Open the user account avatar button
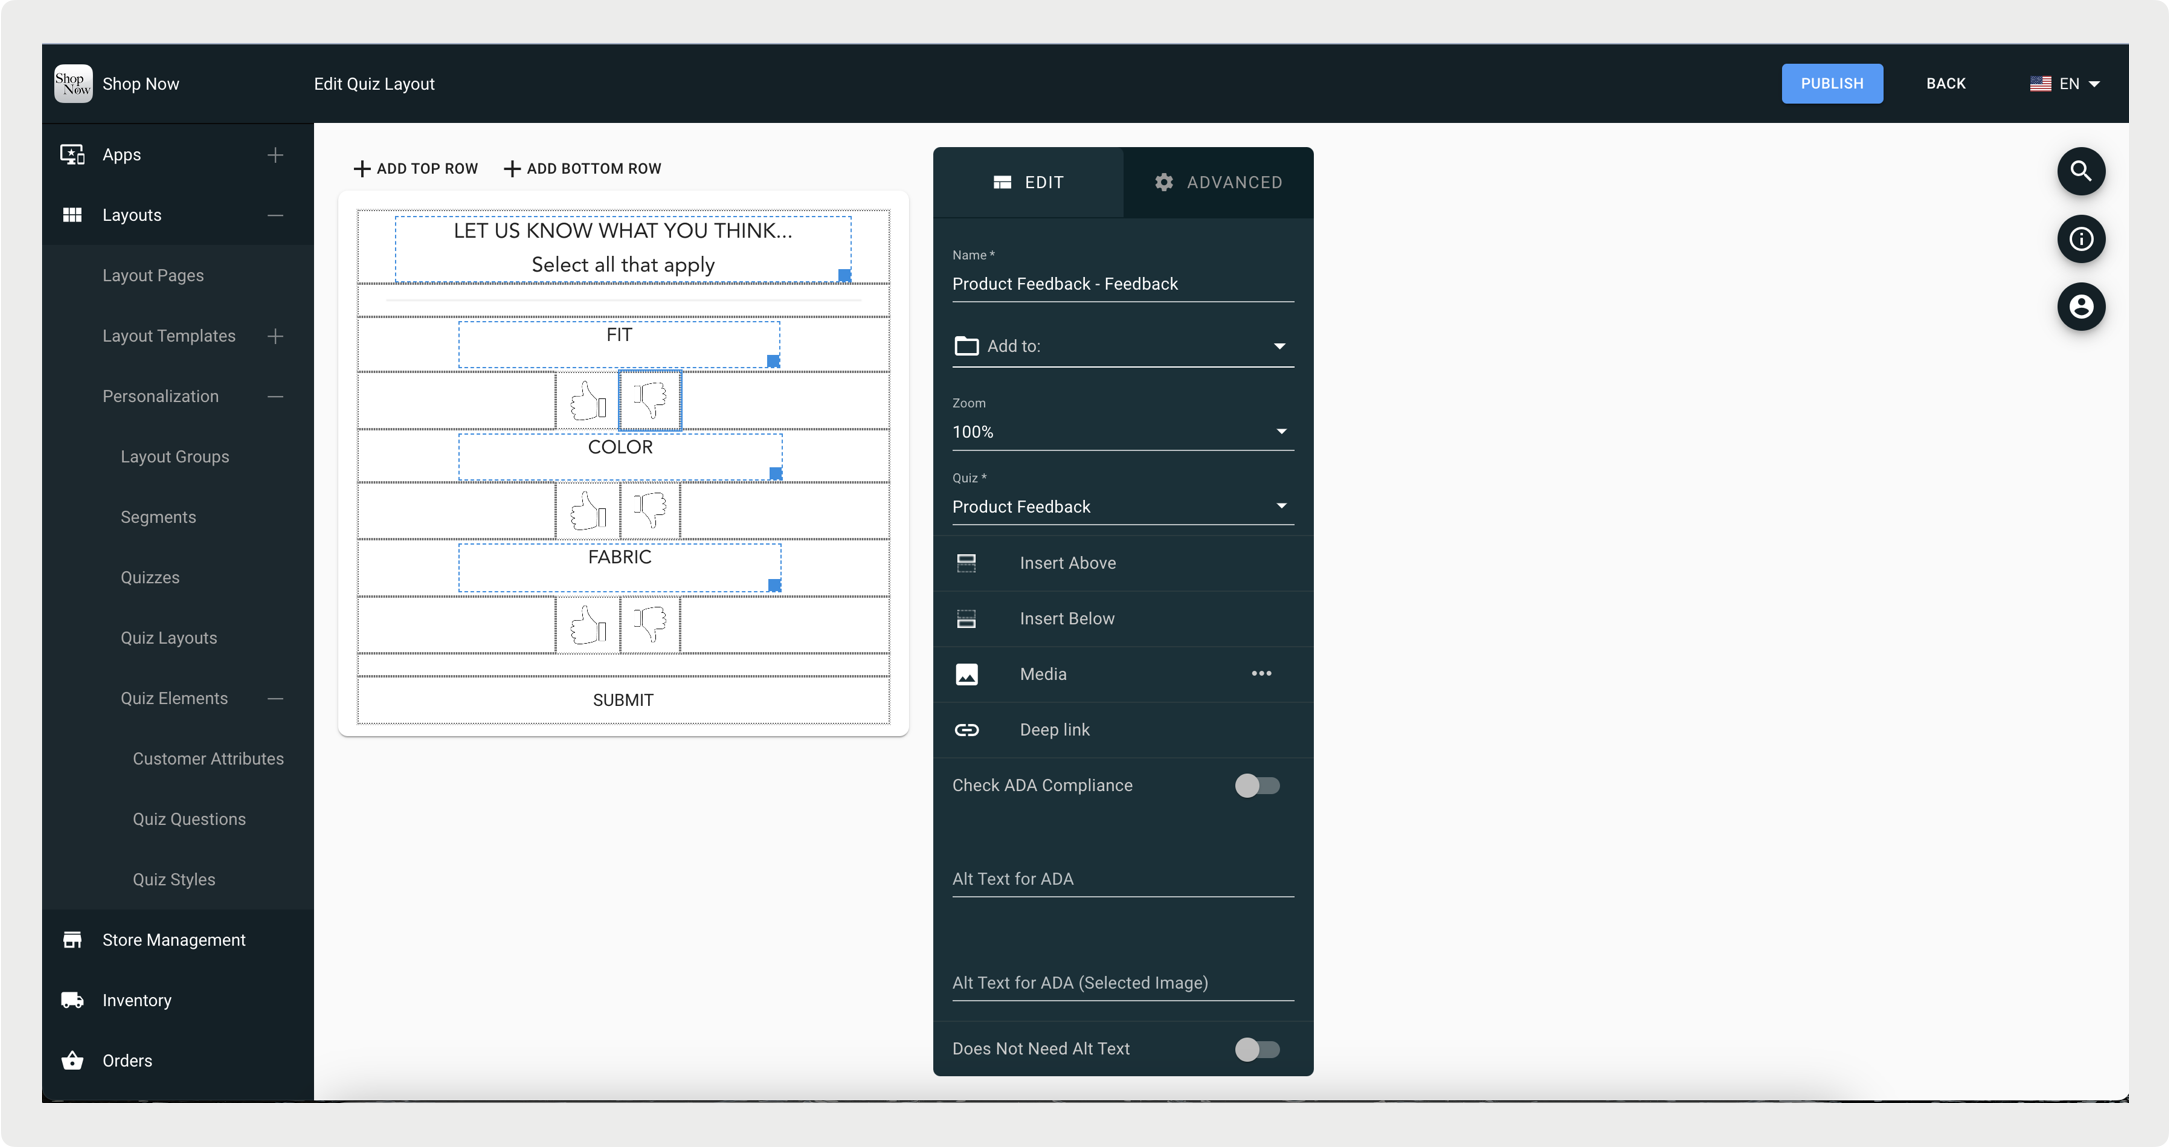This screenshot has height=1148, width=2172. click(2081, 307)
